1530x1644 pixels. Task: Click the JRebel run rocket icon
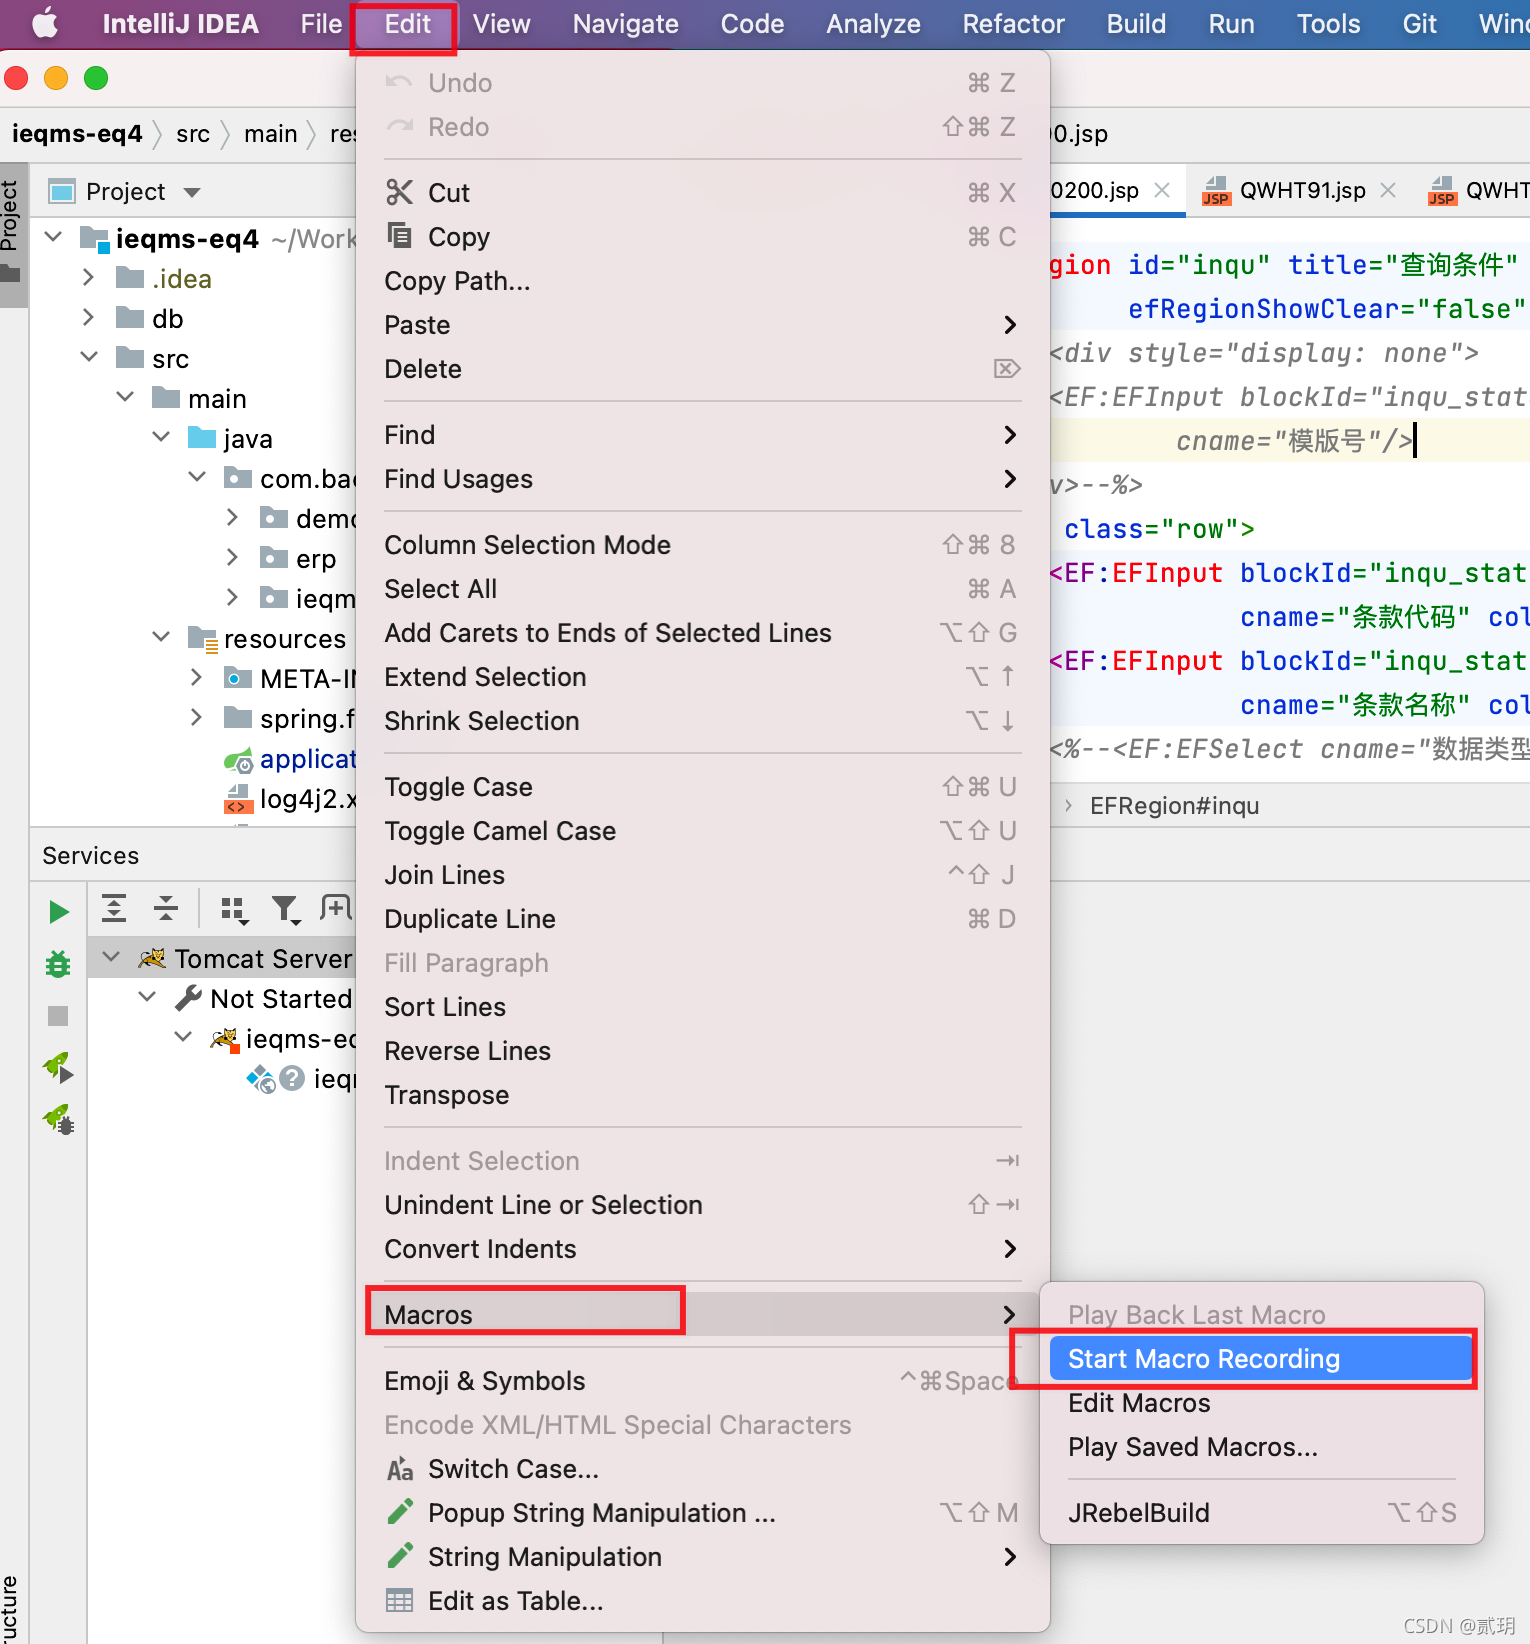pos(58,1068)
